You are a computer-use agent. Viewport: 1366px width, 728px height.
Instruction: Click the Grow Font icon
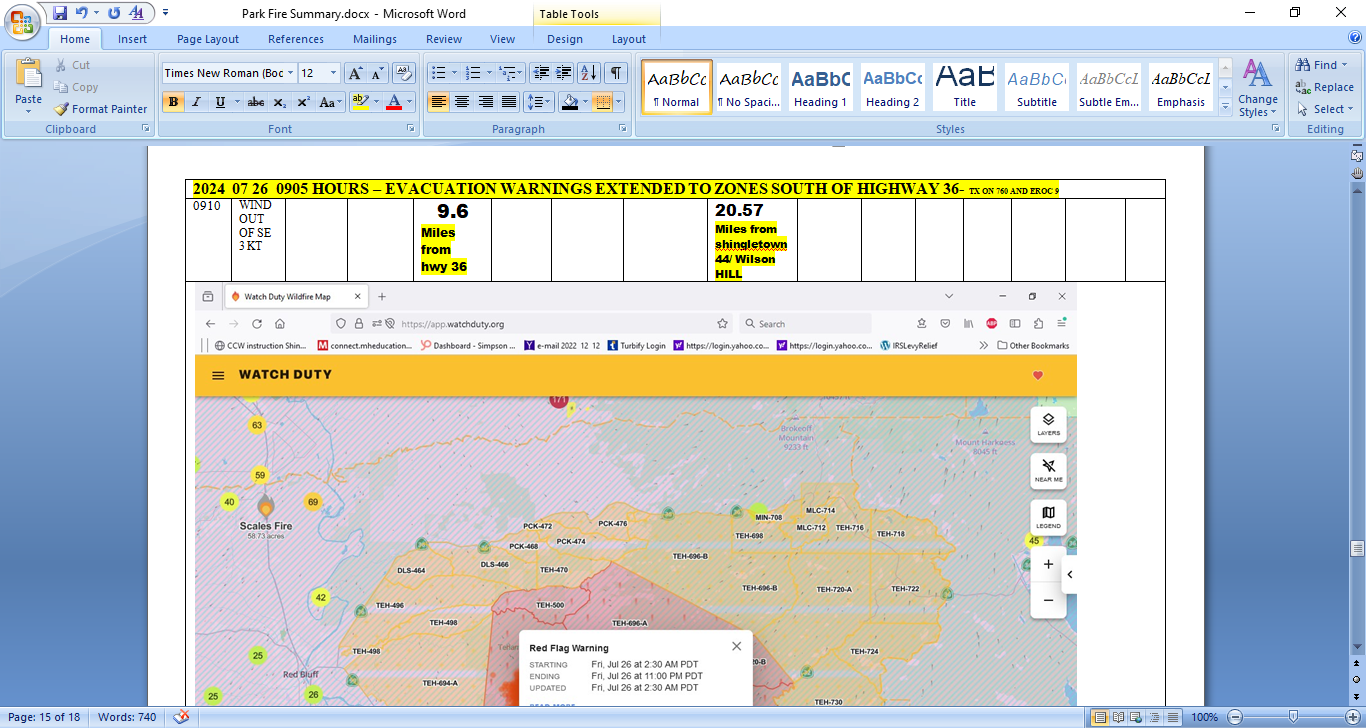(356, 73)
